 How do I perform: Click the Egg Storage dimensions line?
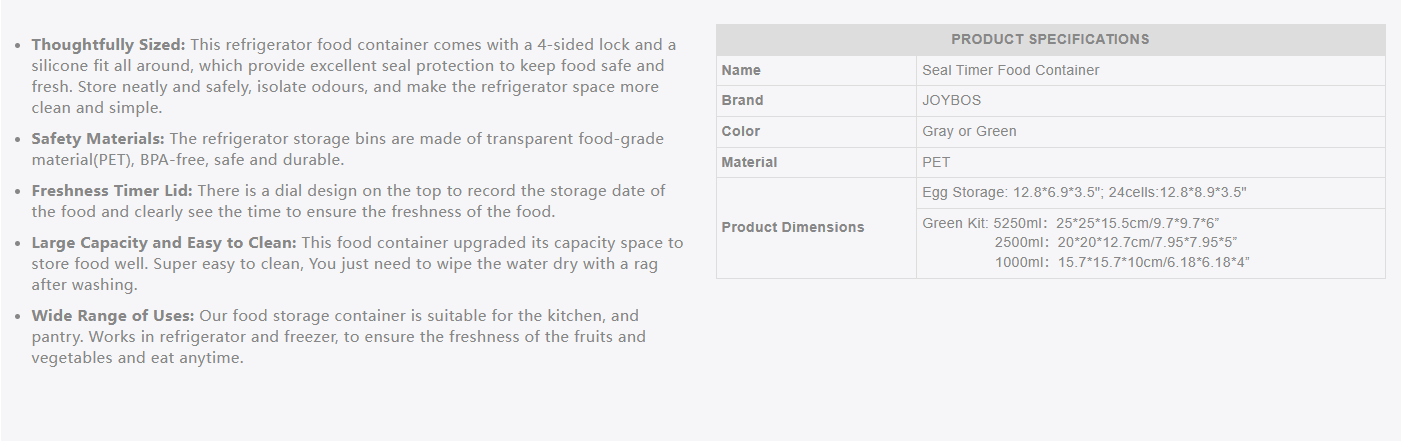pos(1084,192)
